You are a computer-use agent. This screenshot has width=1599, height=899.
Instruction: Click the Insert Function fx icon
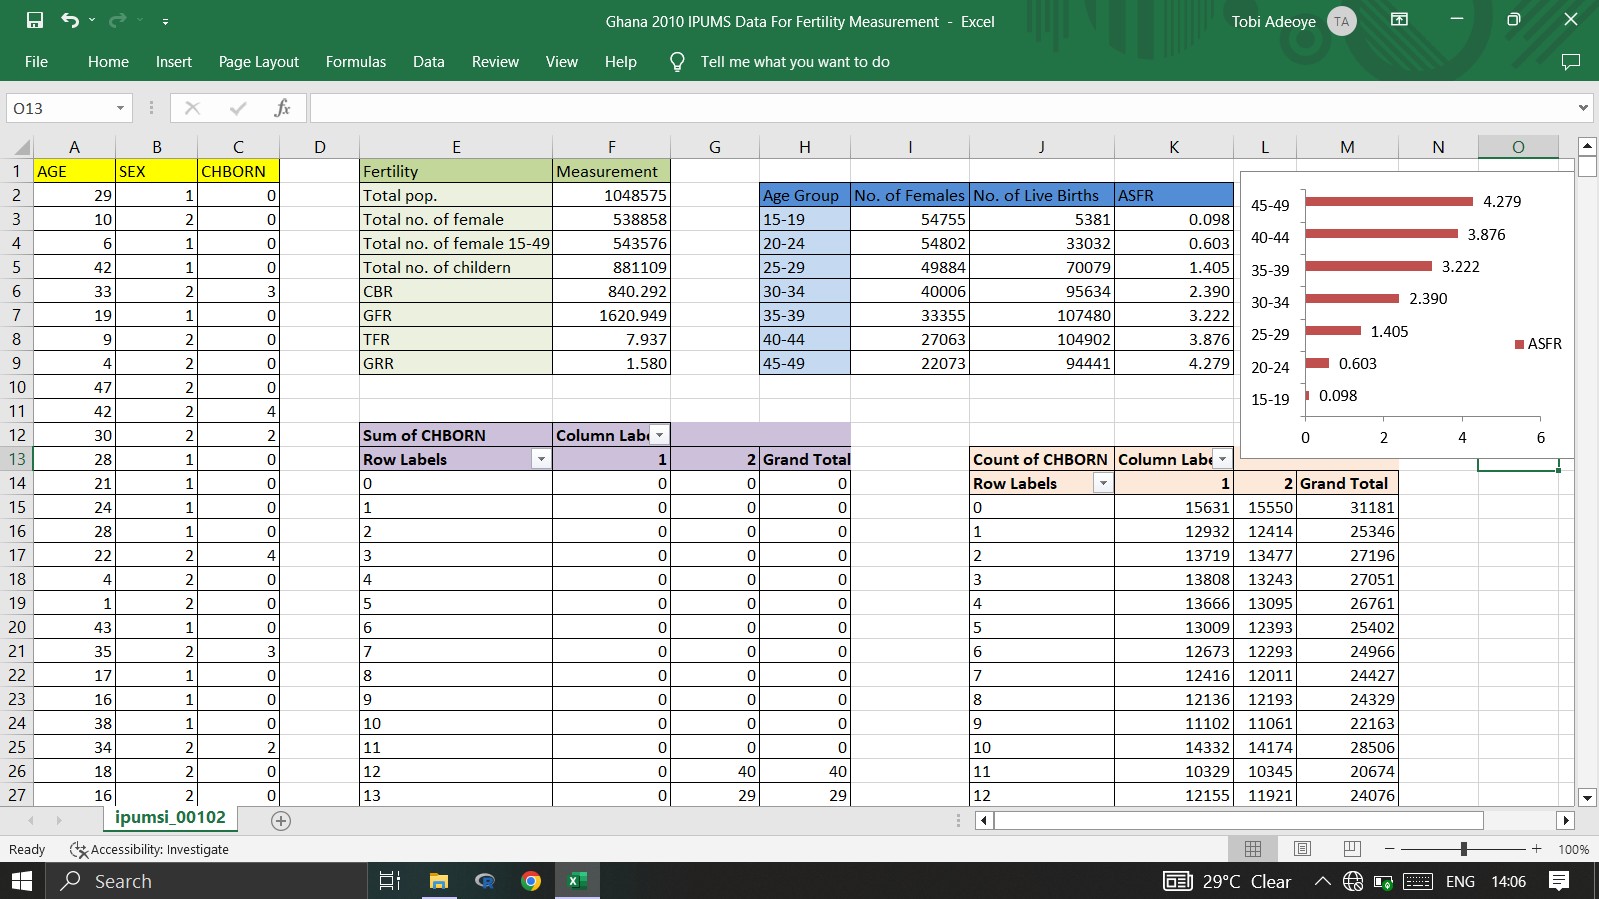pyautogui.click(x=282, y=108)
